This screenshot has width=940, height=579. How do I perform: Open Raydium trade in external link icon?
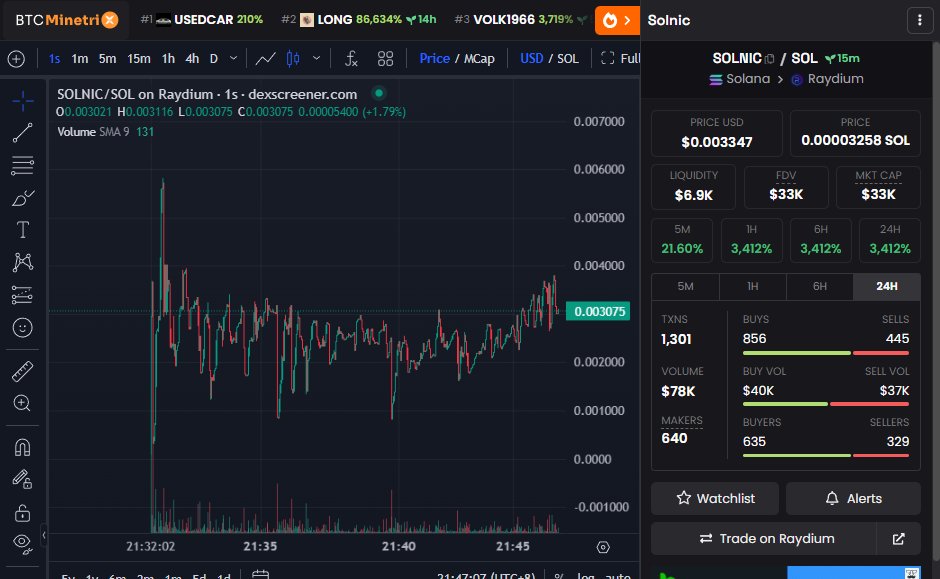[898, 539]
